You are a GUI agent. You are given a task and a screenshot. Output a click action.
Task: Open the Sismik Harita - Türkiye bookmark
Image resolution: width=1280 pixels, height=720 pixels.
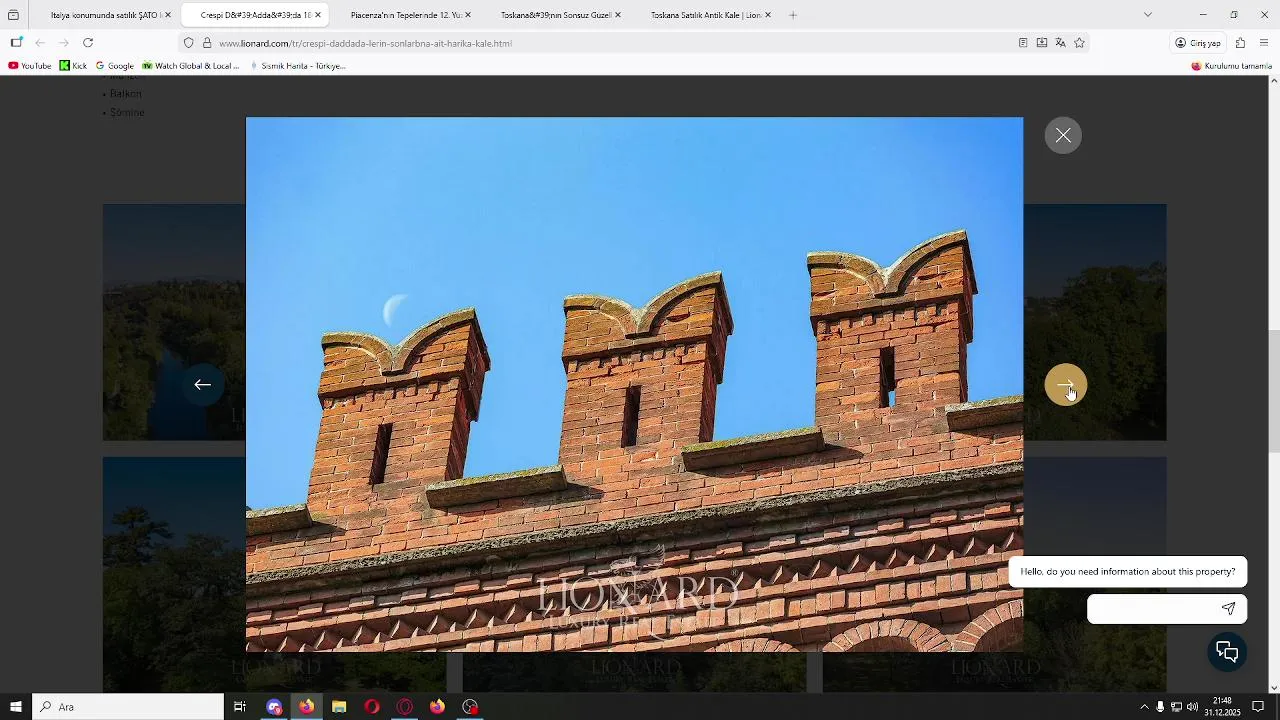pos(297,66)
